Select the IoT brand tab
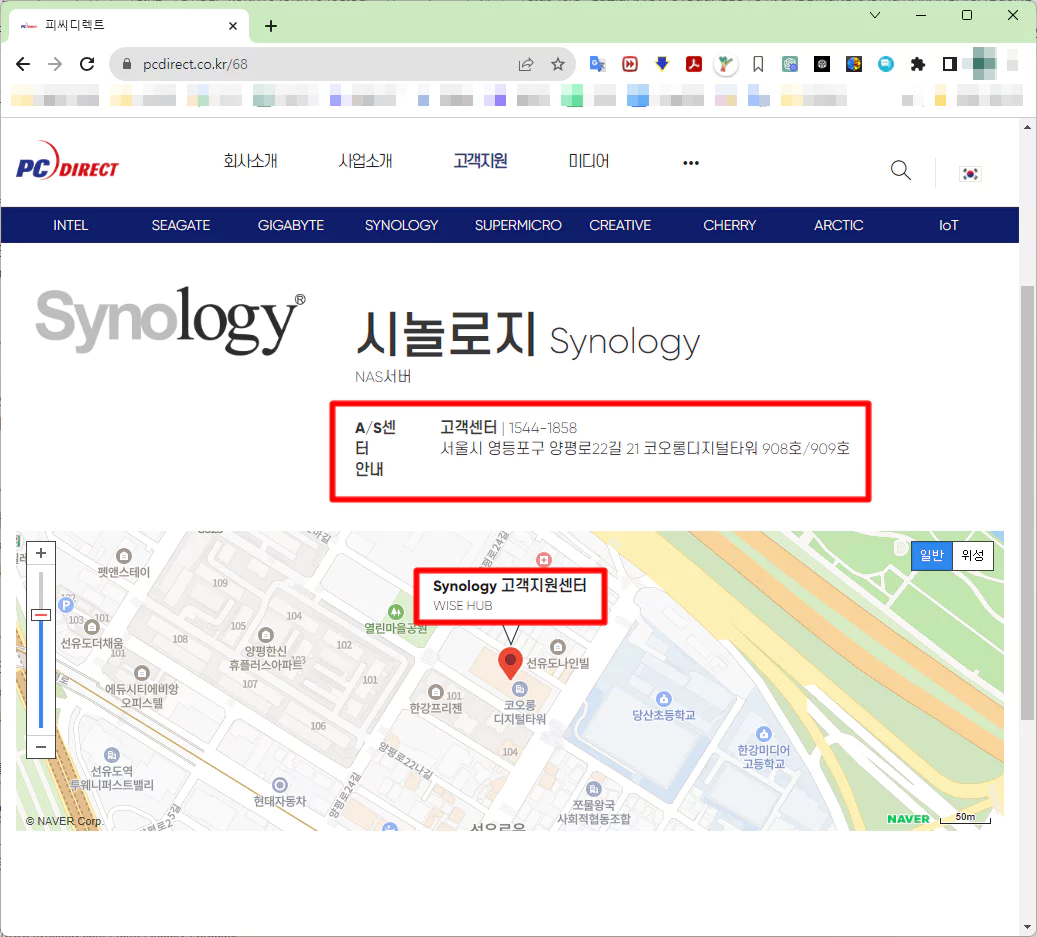The image size is (1037, 937). click(x=948, y=225)
